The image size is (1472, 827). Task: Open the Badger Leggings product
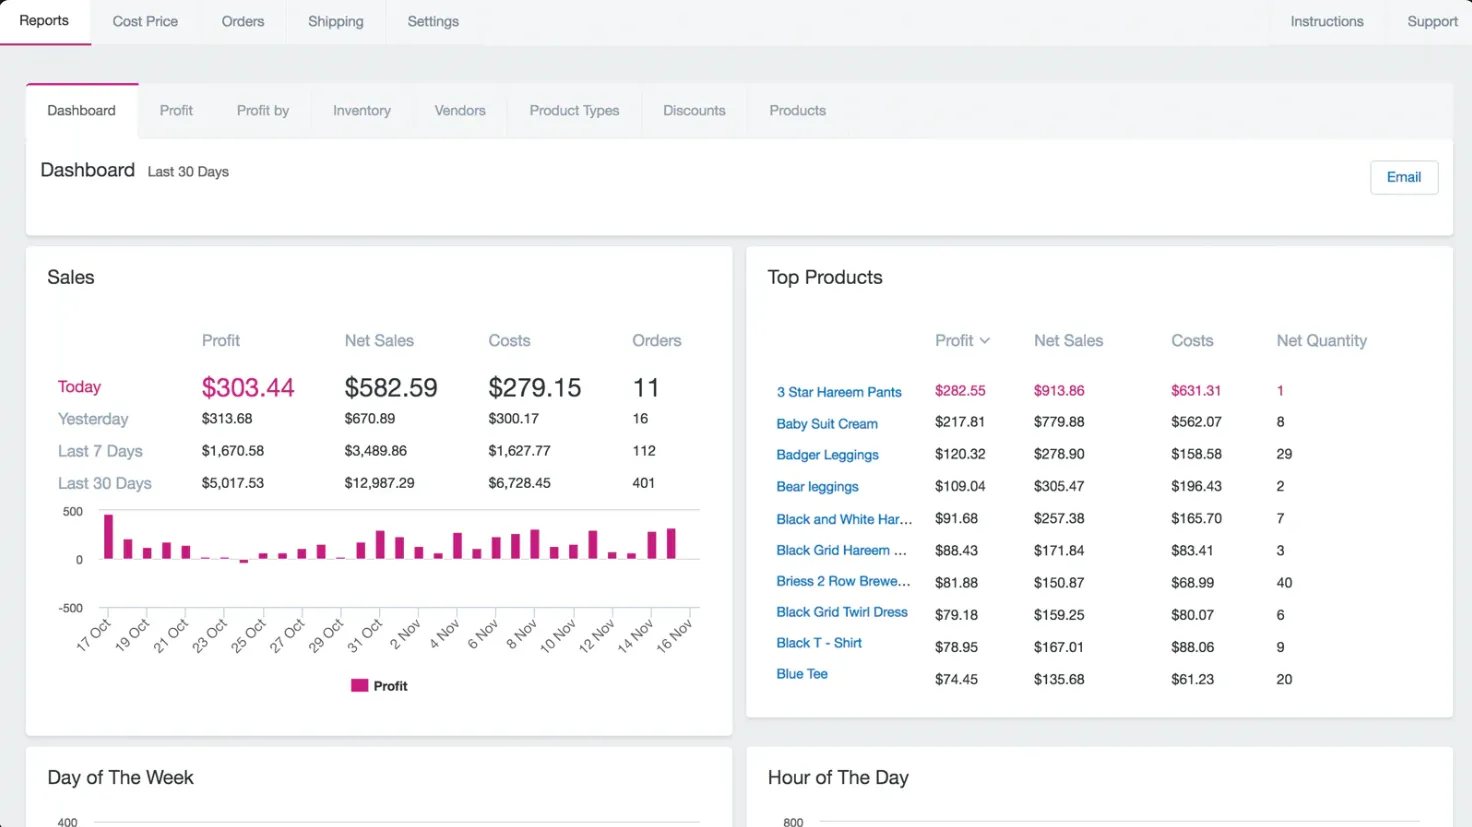pos(827,455)
